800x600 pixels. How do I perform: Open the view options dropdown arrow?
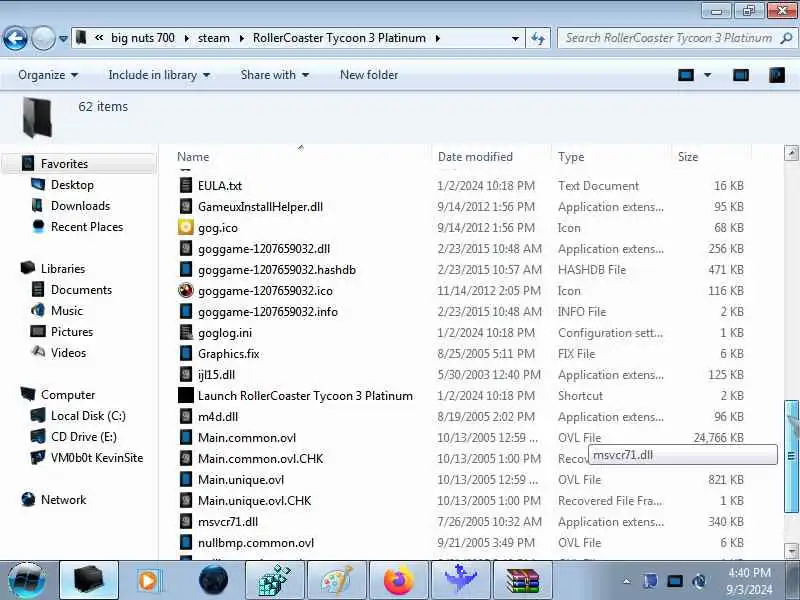pyautogui.click(x=708, y=76)
